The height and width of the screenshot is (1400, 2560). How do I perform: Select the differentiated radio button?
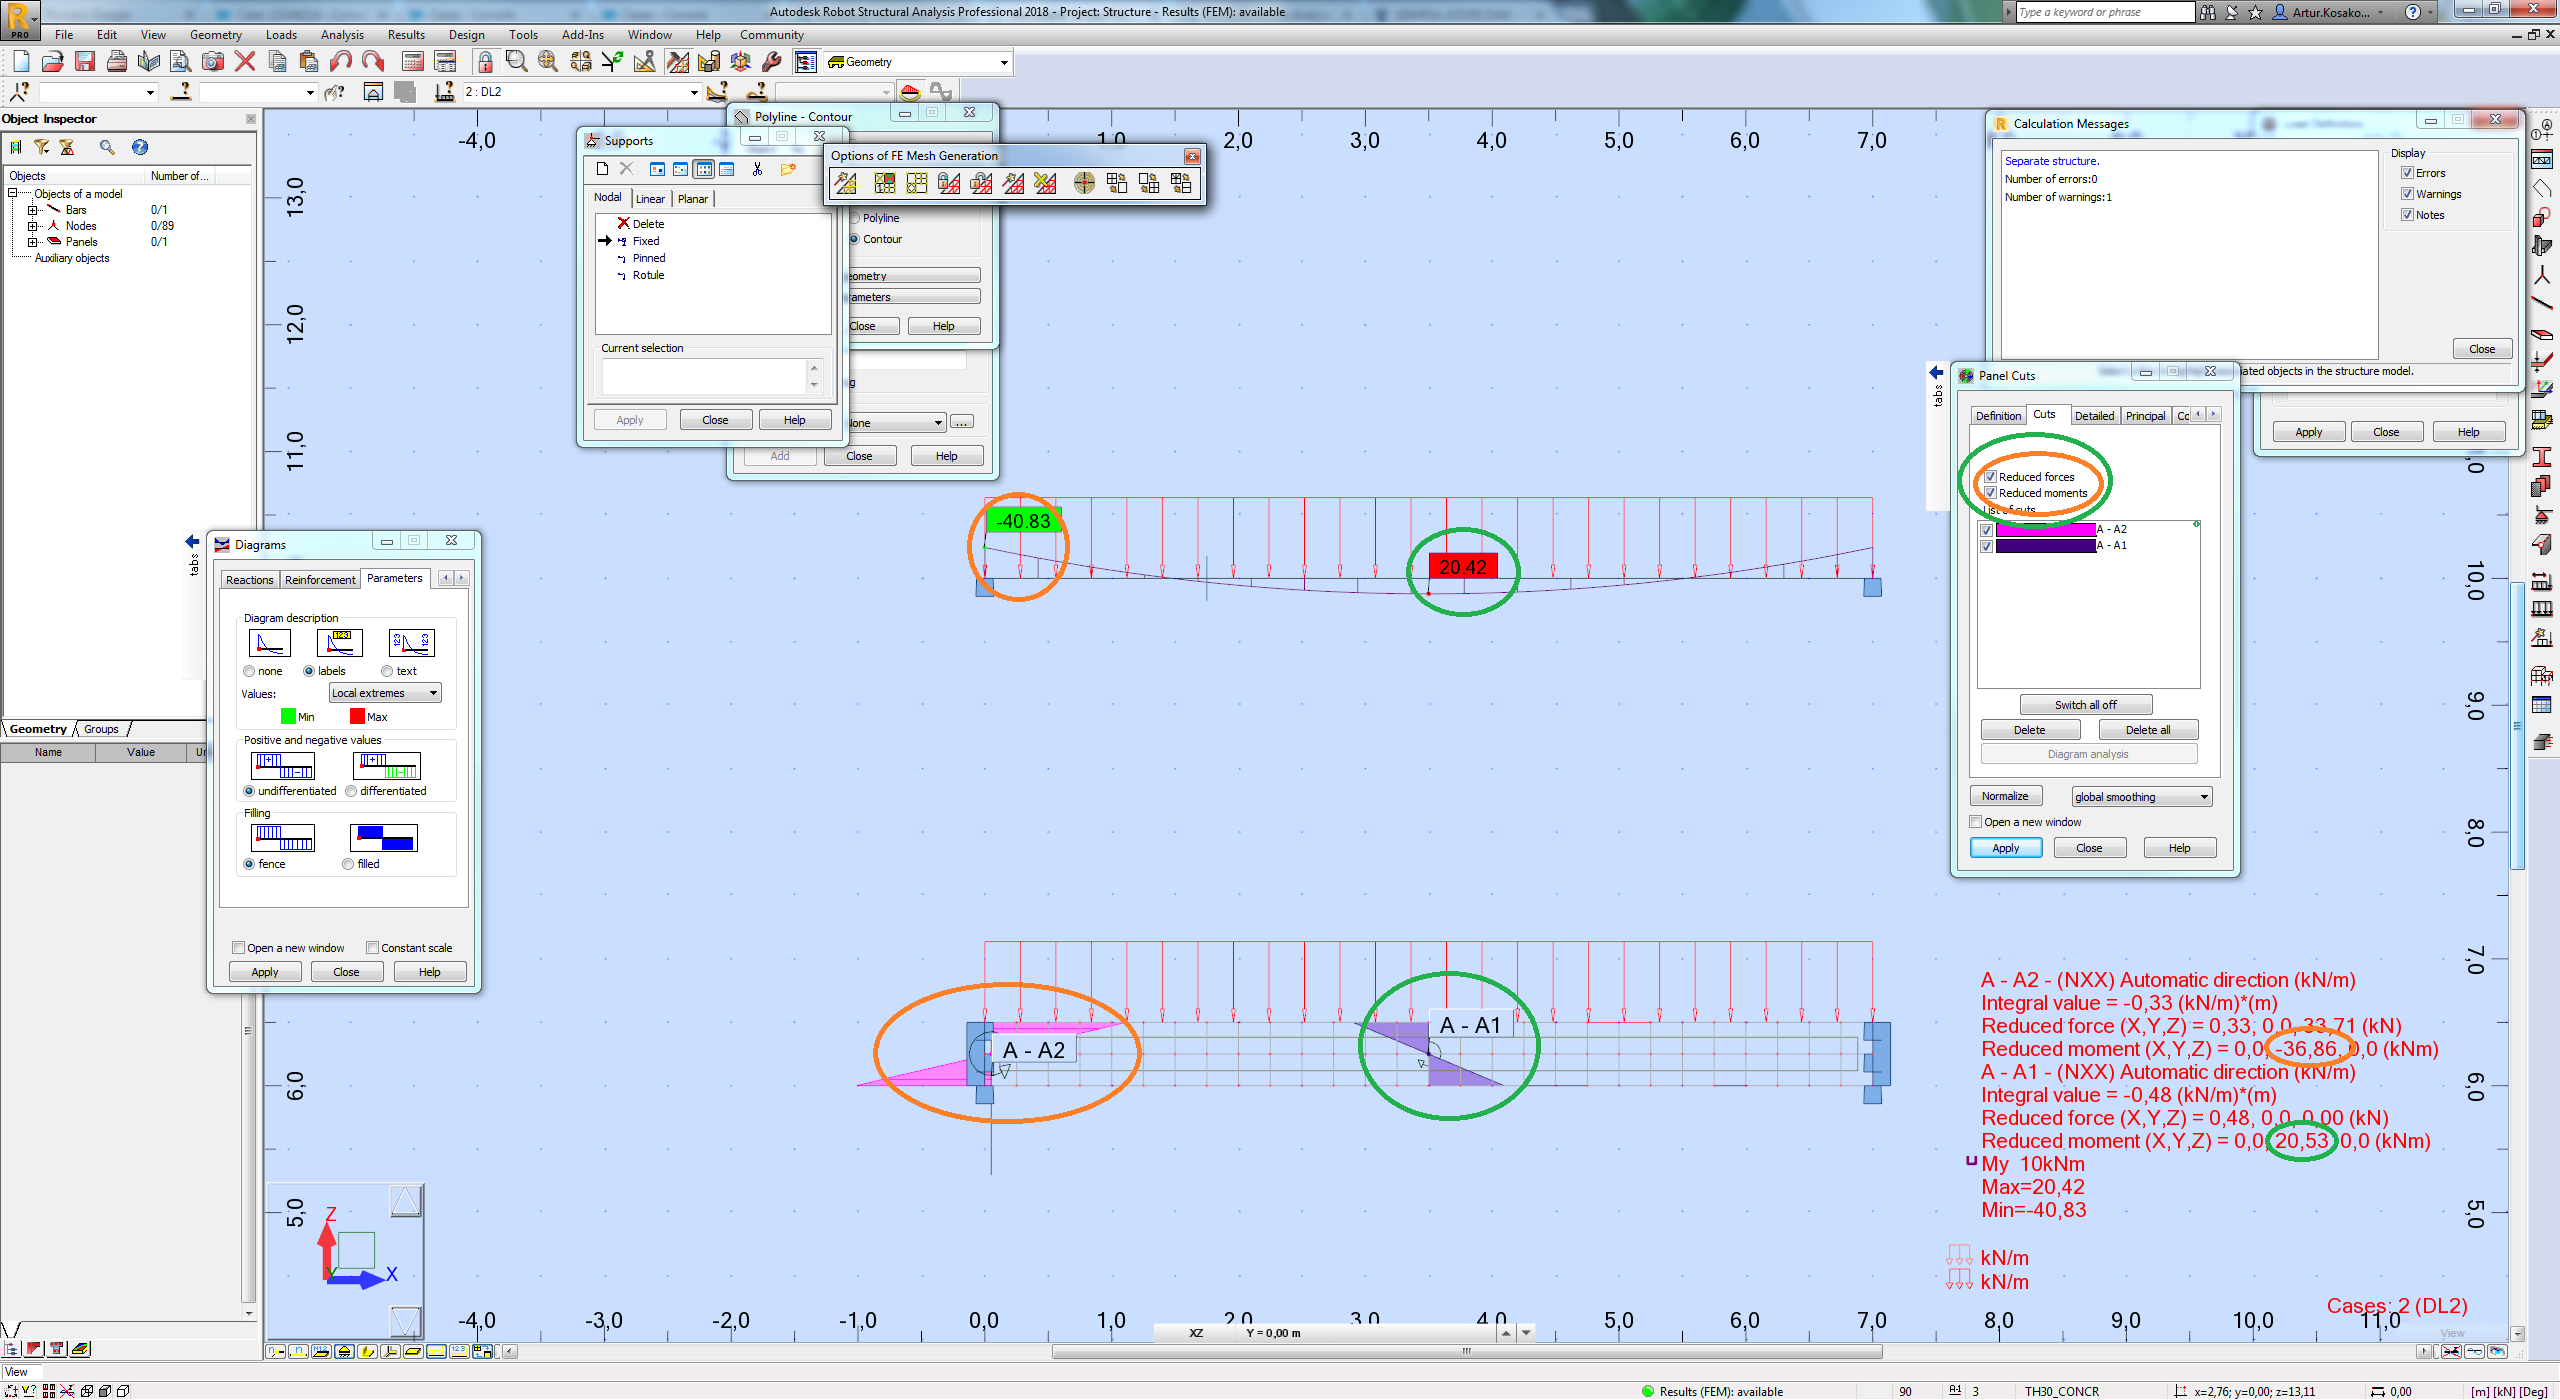pos(351,791)
